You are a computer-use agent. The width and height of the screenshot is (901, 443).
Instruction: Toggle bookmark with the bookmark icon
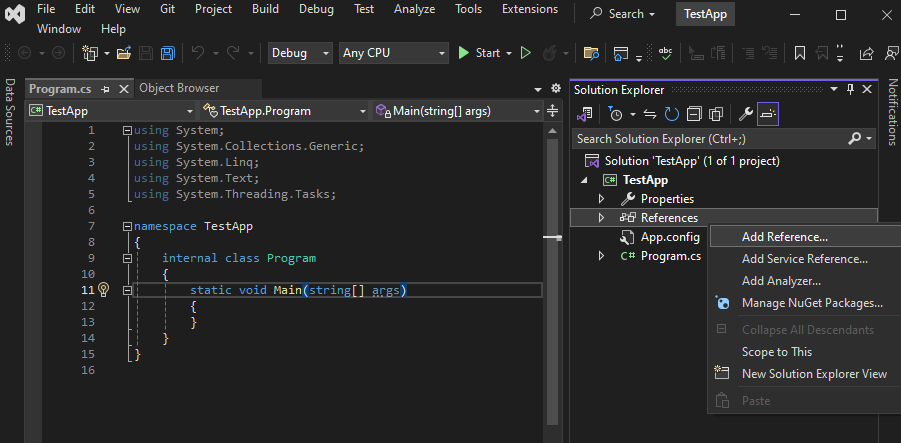799,53
